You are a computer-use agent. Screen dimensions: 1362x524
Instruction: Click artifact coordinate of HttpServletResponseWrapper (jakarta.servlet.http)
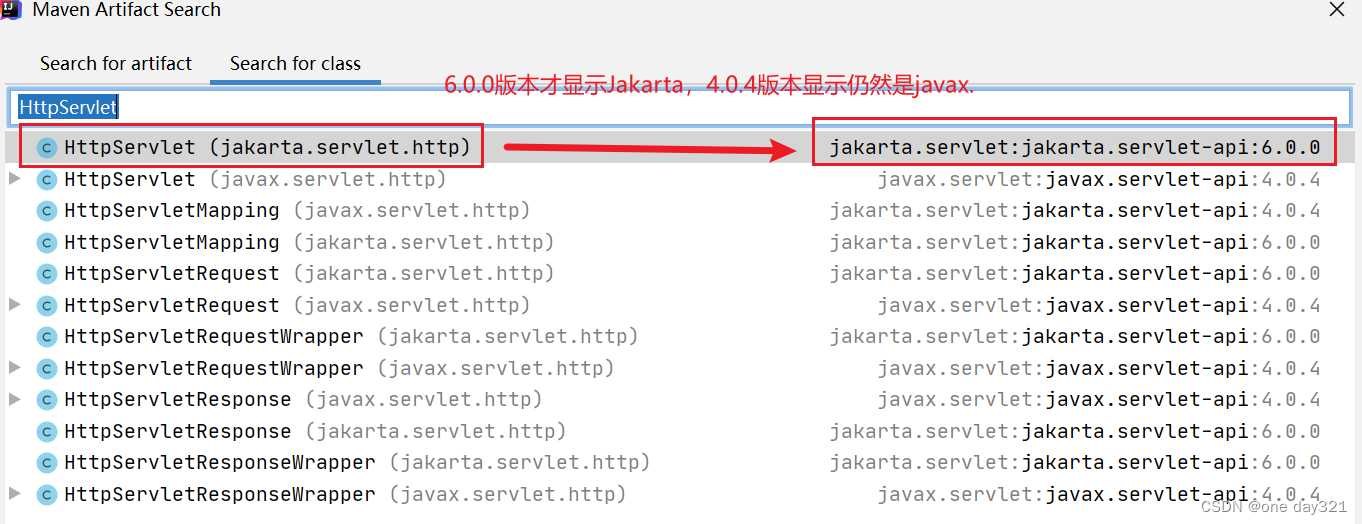[1075, 463]
